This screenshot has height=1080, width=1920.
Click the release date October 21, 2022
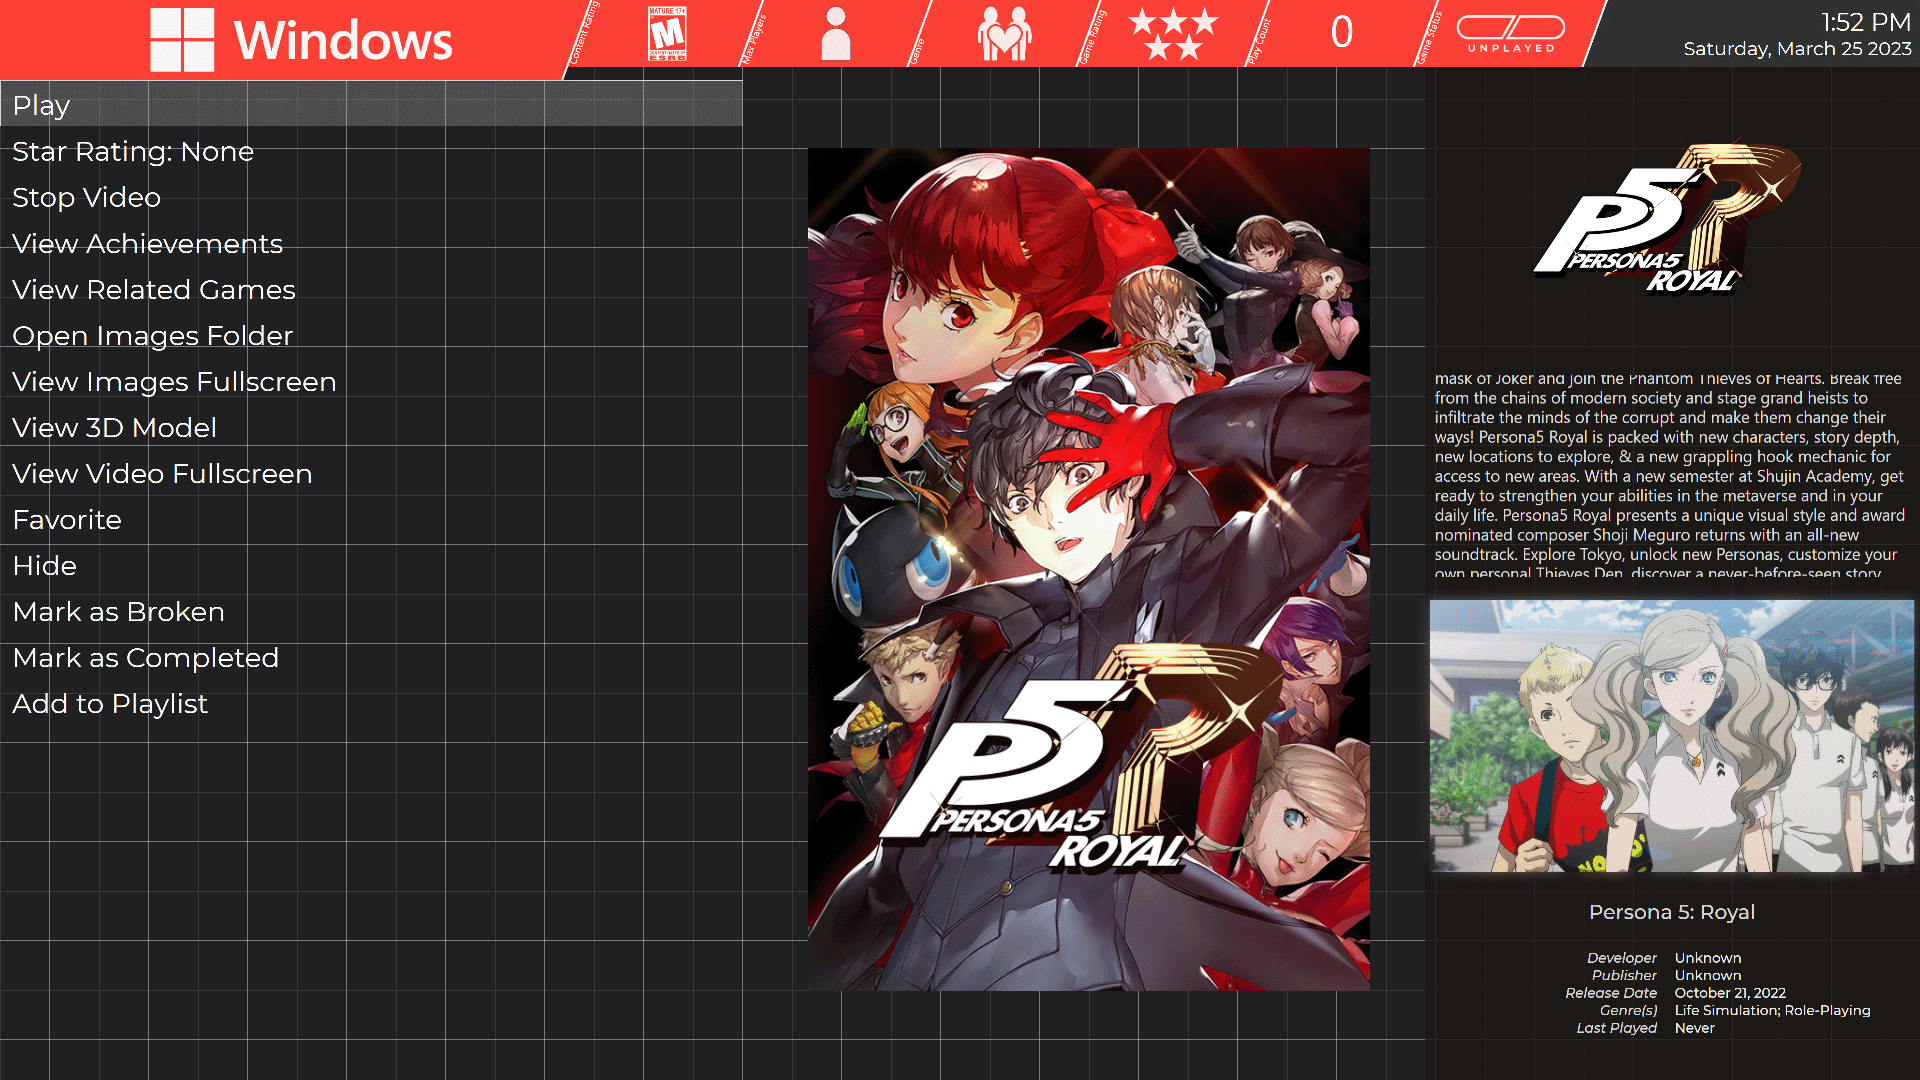(x=1730, y=993)
